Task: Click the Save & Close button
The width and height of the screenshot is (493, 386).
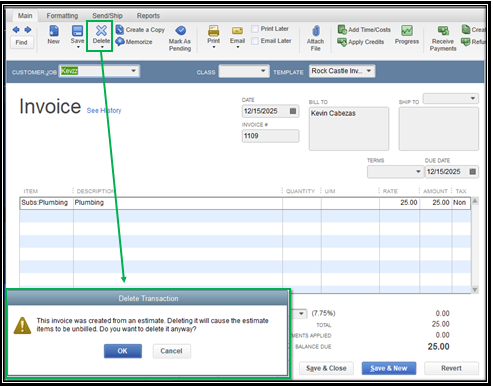Action: point(326,368)
